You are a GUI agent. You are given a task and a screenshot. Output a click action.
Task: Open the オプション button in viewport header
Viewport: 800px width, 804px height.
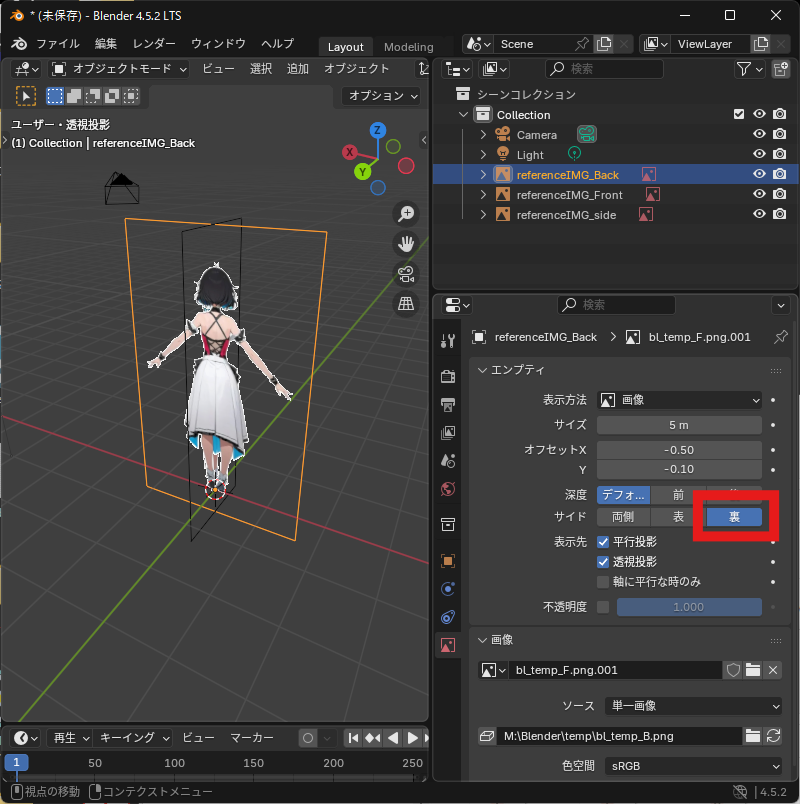pos(385,96)
